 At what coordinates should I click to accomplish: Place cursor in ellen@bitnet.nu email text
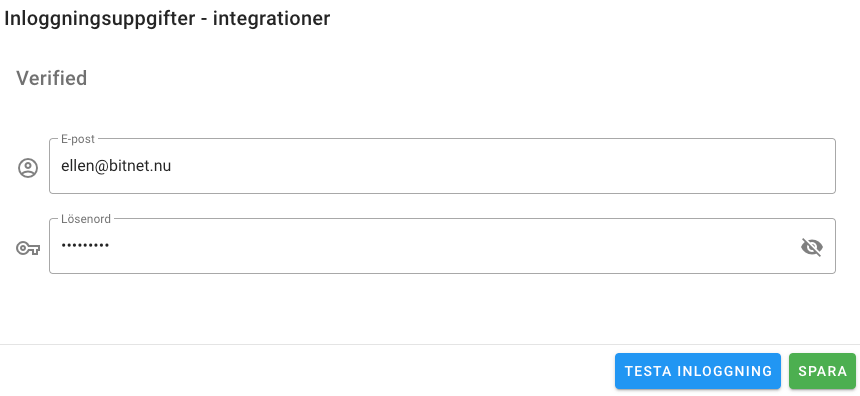click(x=116, y=166)
